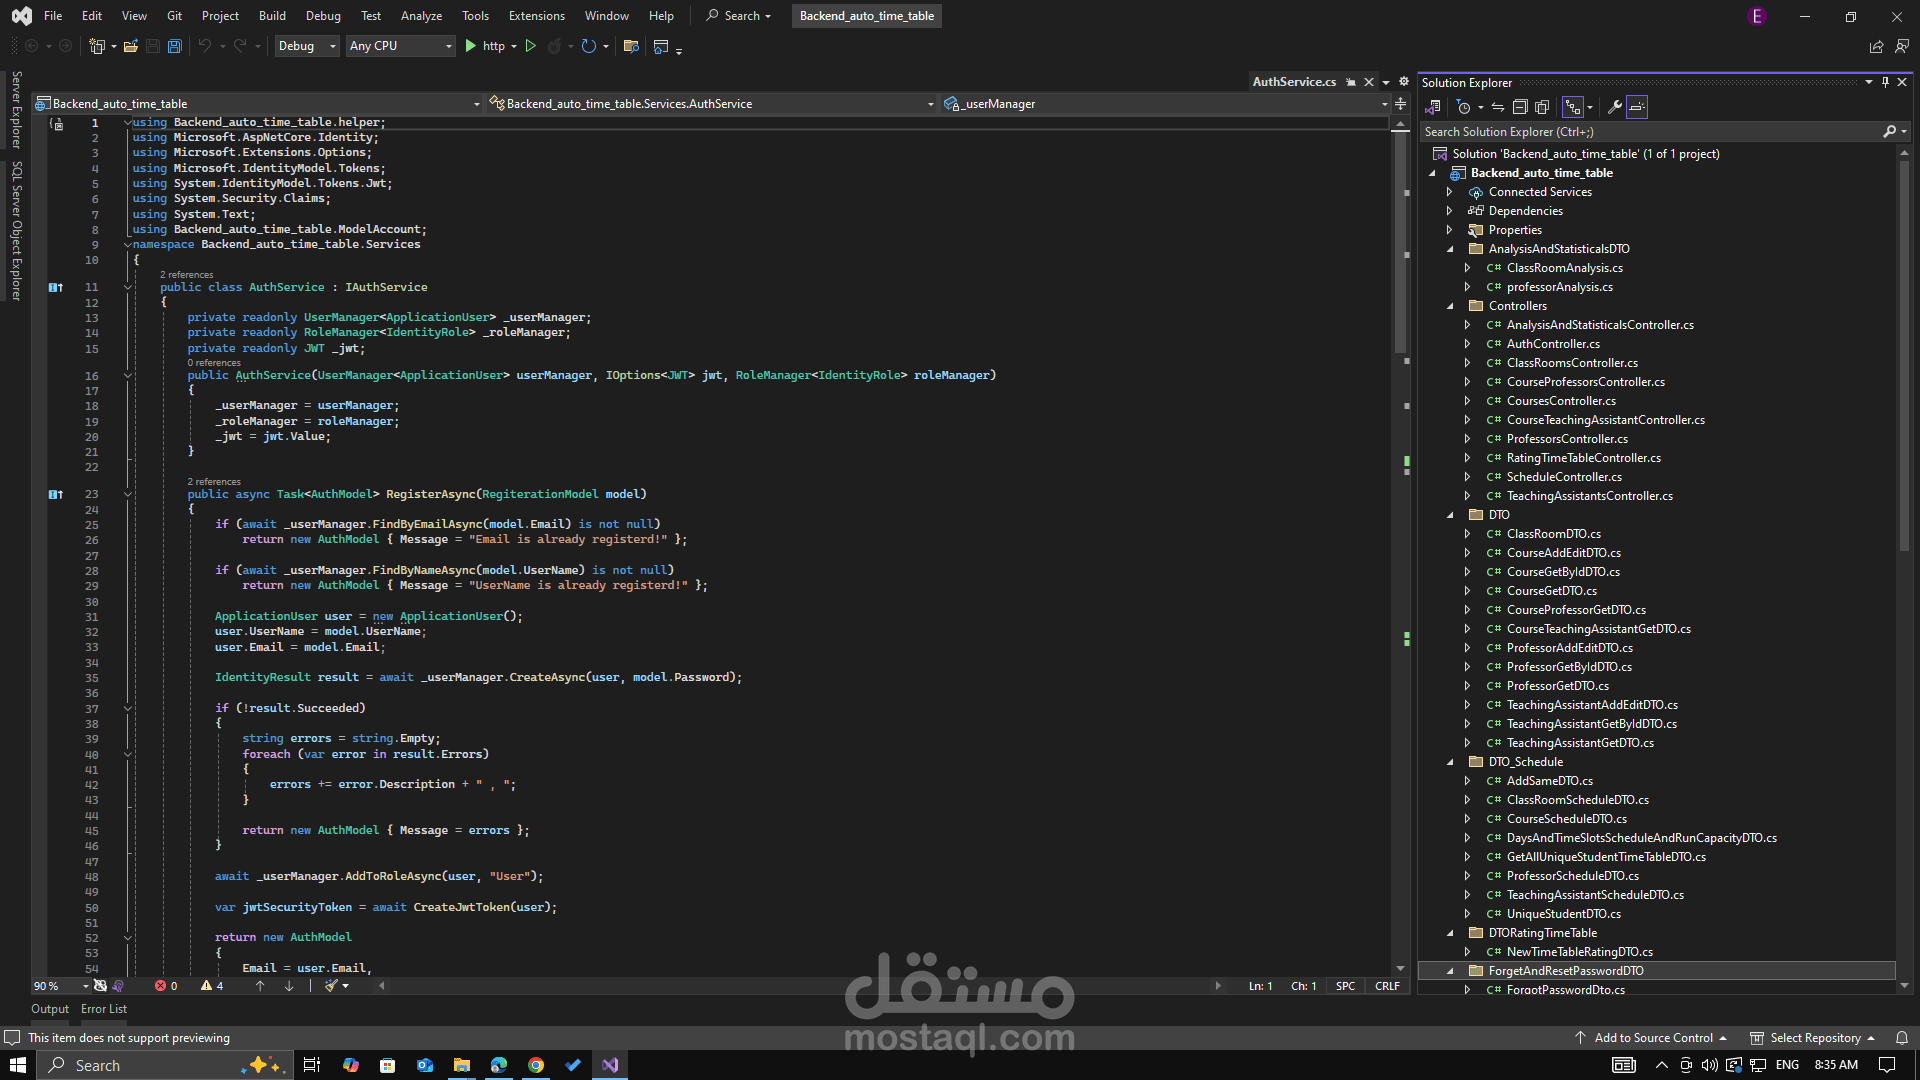Click Add to Source Control button
The image size is (1920, 1080).
(x=1653, y=1038)
